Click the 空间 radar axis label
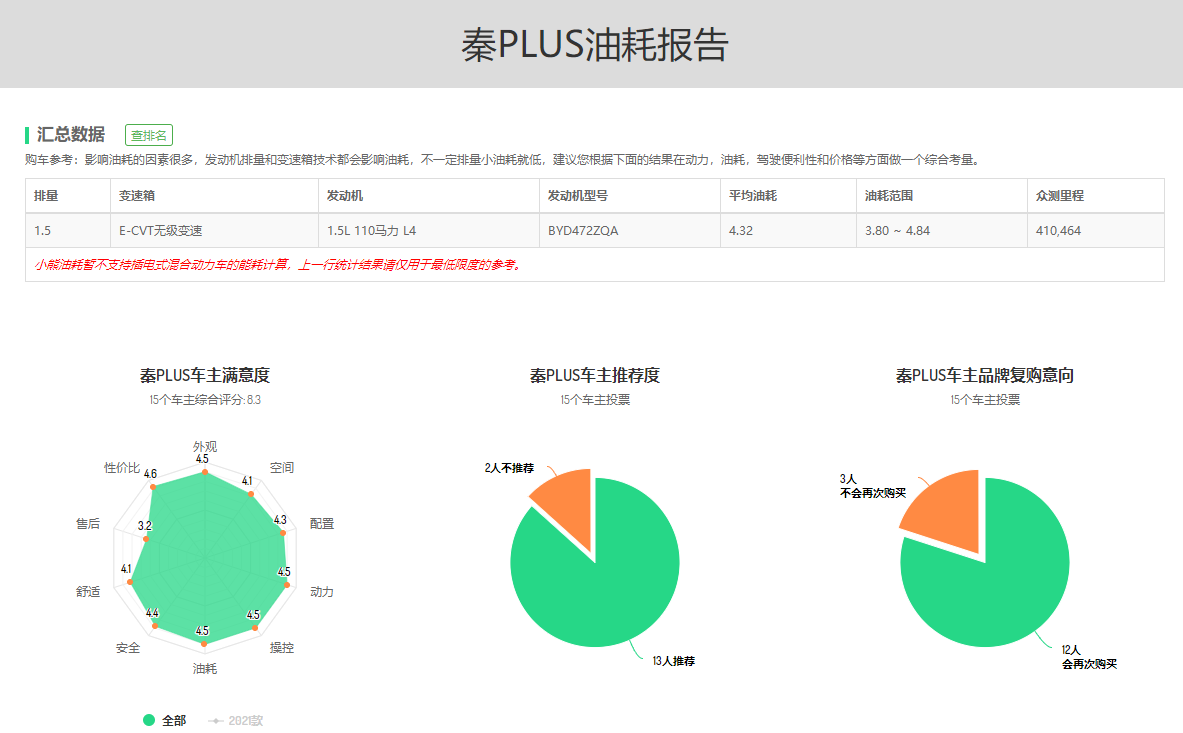 [281, 468]
